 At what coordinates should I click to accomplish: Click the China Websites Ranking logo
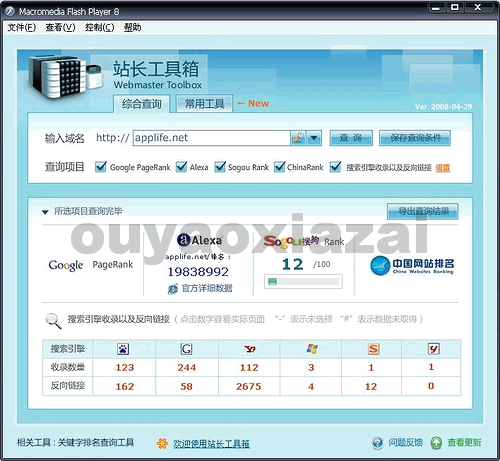pos(412,266)
